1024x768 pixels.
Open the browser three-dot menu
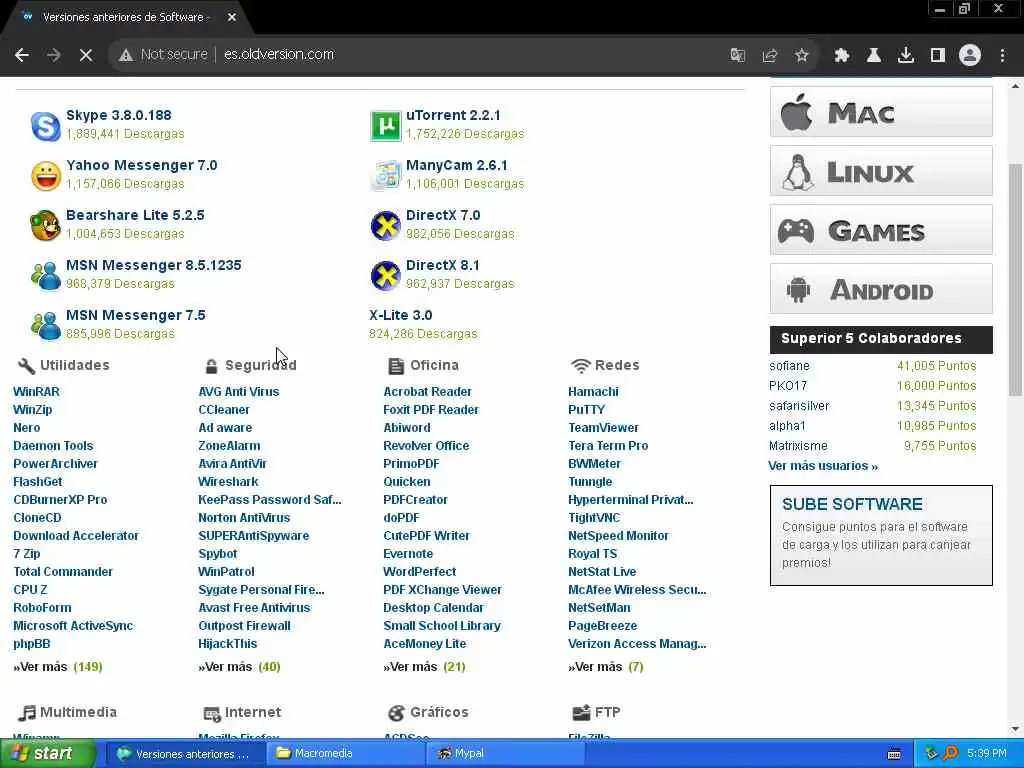(1002, 55)
